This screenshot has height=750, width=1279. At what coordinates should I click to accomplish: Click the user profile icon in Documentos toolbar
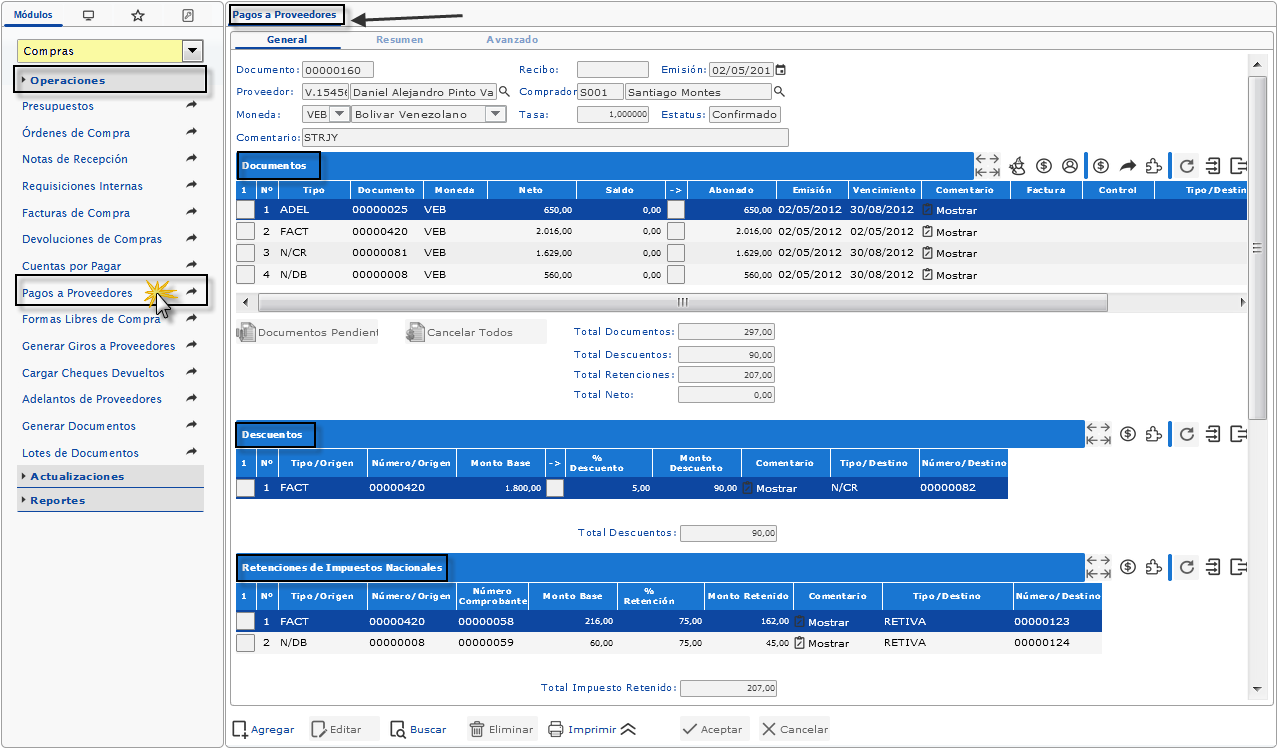click(1069, 166)
